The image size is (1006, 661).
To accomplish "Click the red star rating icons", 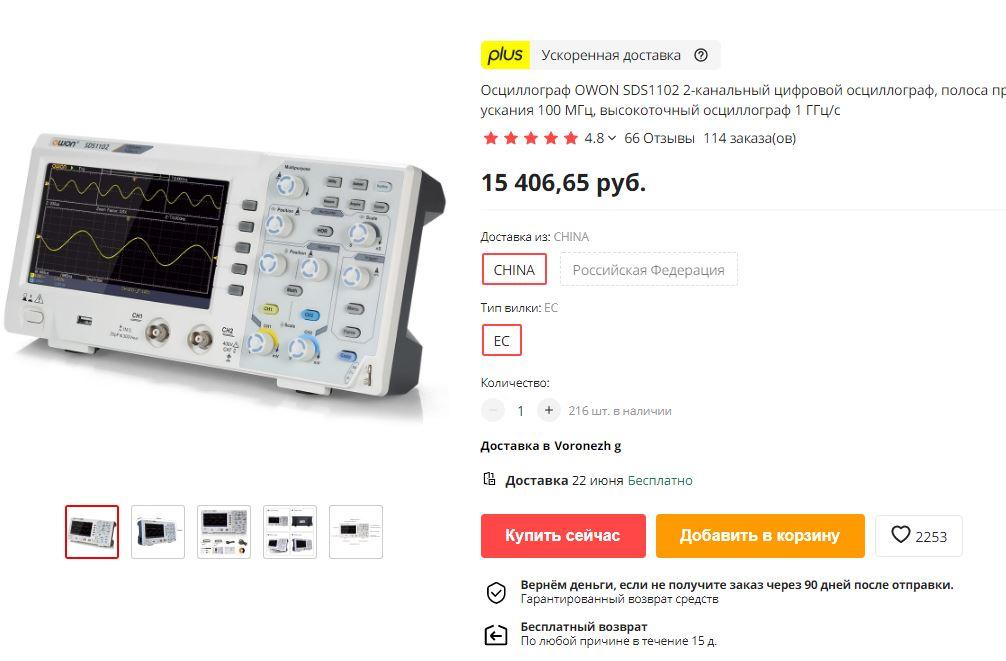I will [x=531, y=138].
